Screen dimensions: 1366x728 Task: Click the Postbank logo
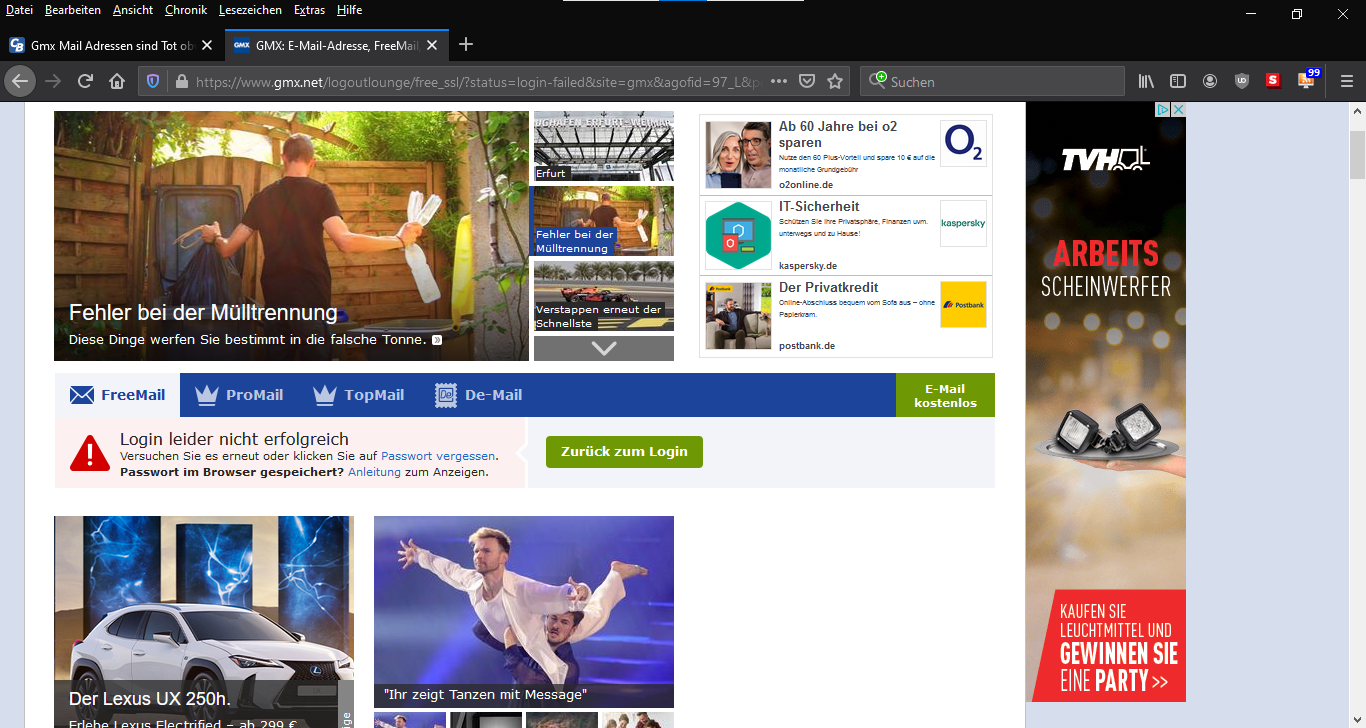click(963, 304)
